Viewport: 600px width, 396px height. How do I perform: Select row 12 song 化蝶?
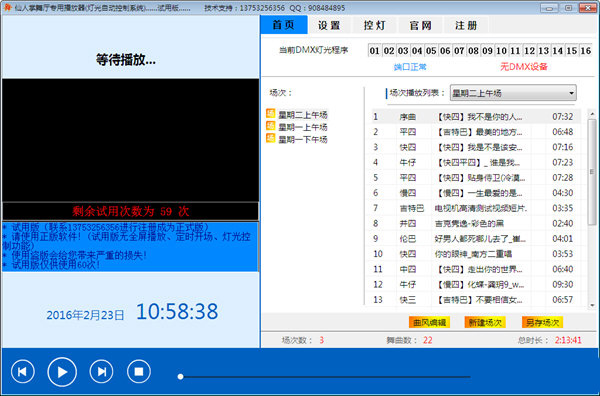(x=476, y=285)
